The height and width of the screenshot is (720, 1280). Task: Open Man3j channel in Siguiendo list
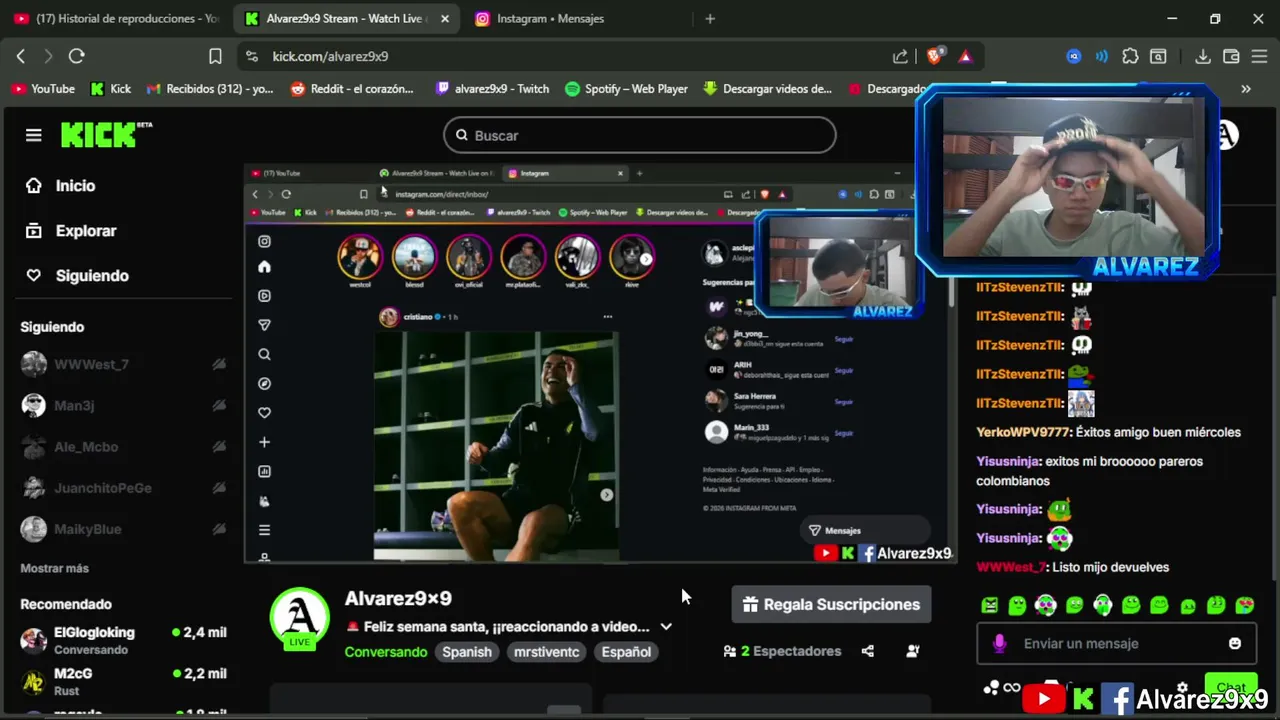point(122,406)
